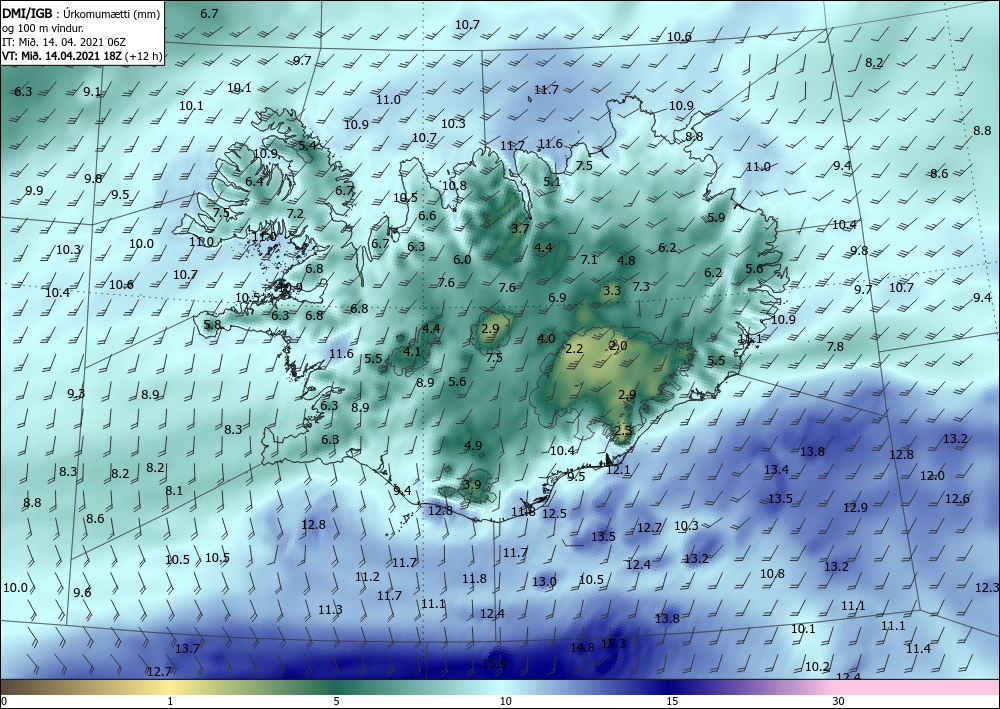
Task: Click the 4.8 value in the northeast interior
Action: (626, 260)
